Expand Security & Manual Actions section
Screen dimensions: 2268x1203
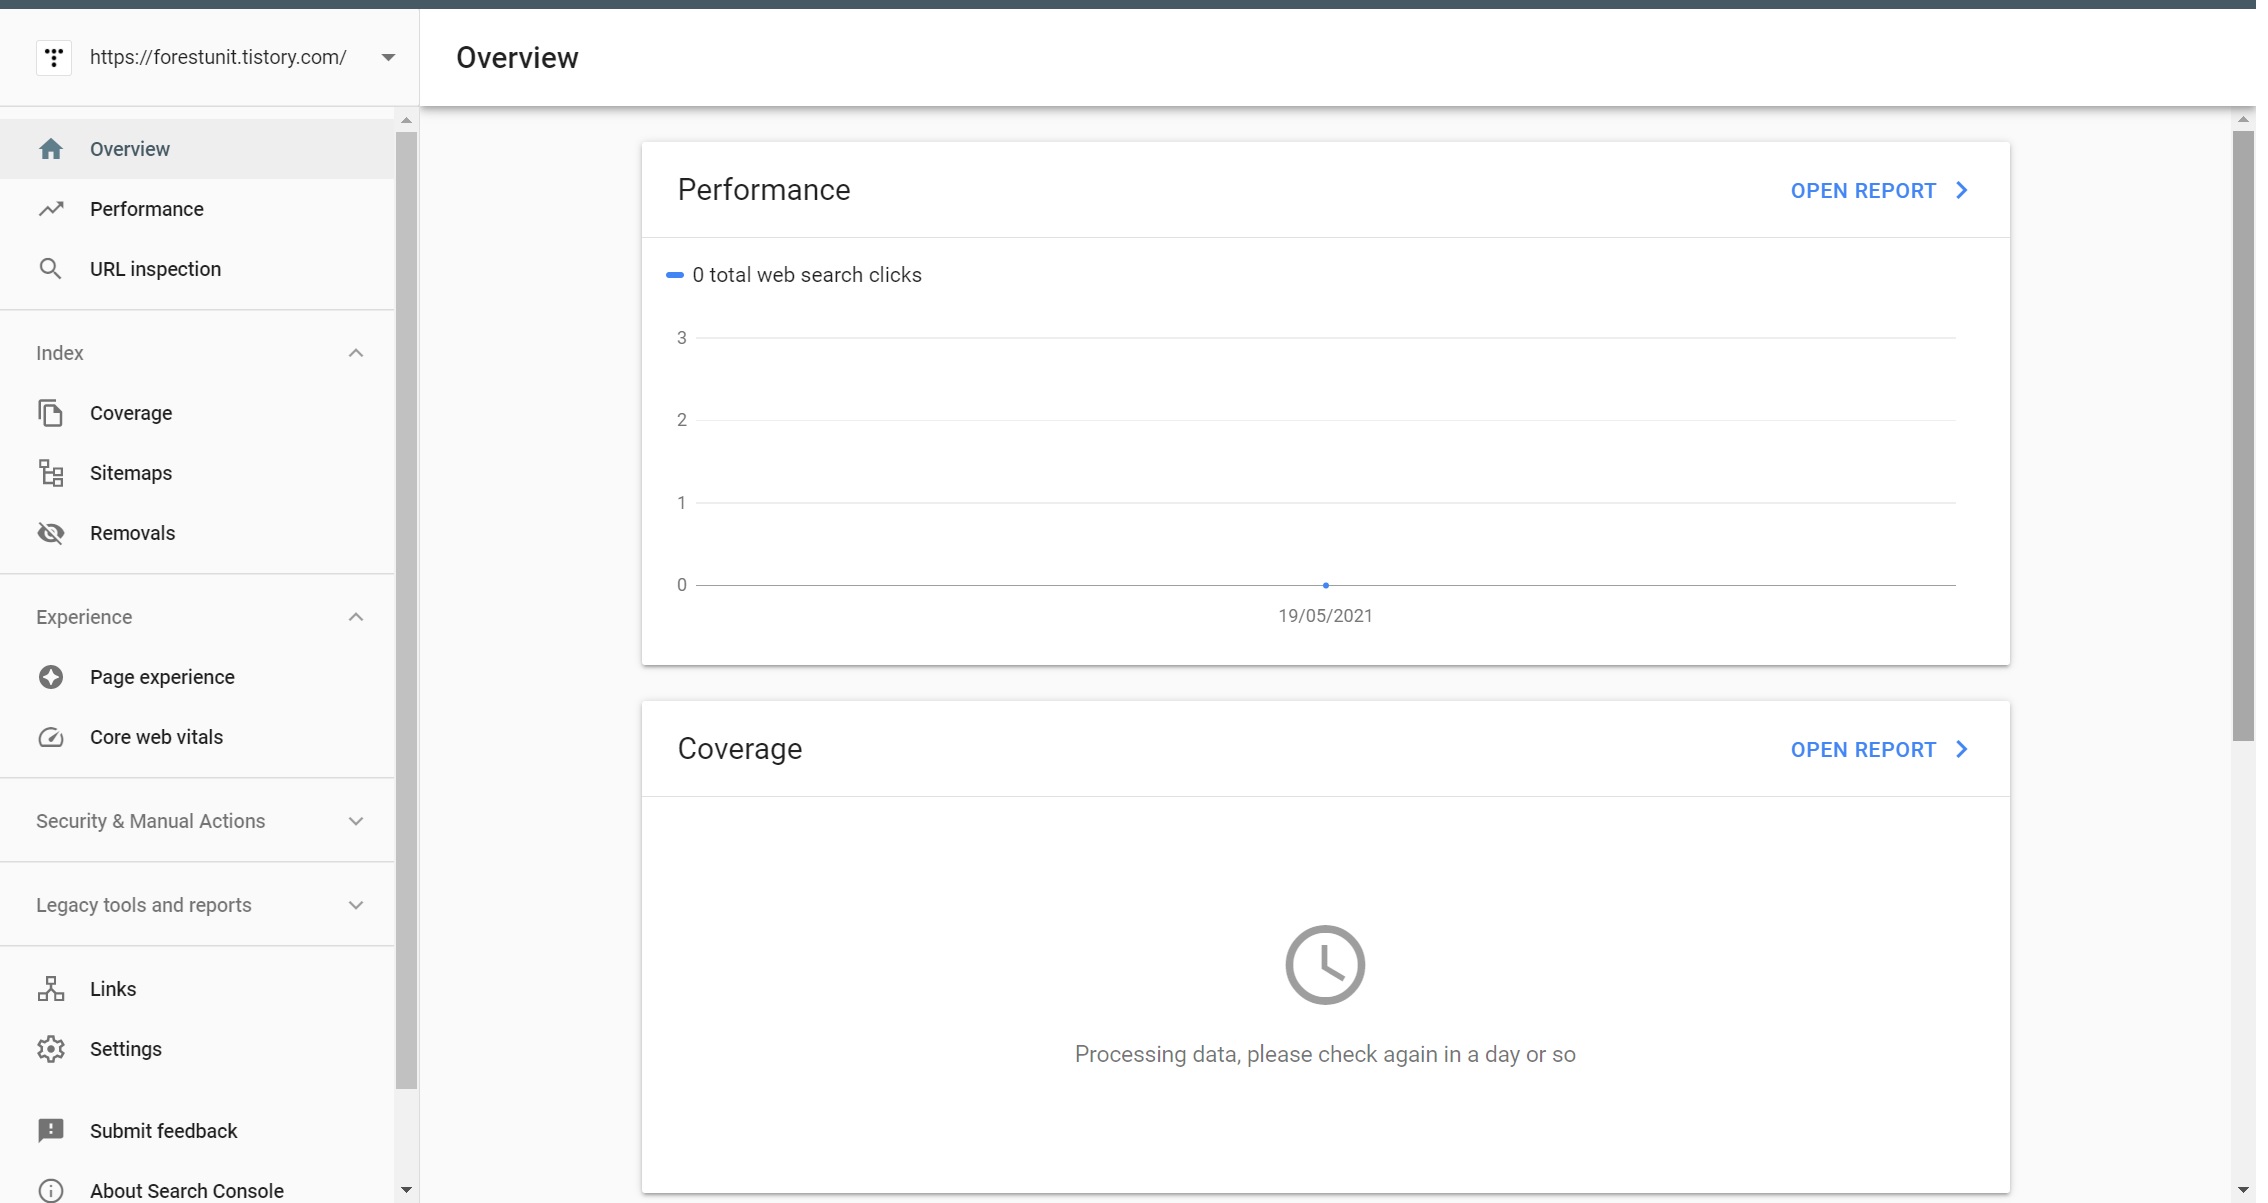tap(355, 821)
